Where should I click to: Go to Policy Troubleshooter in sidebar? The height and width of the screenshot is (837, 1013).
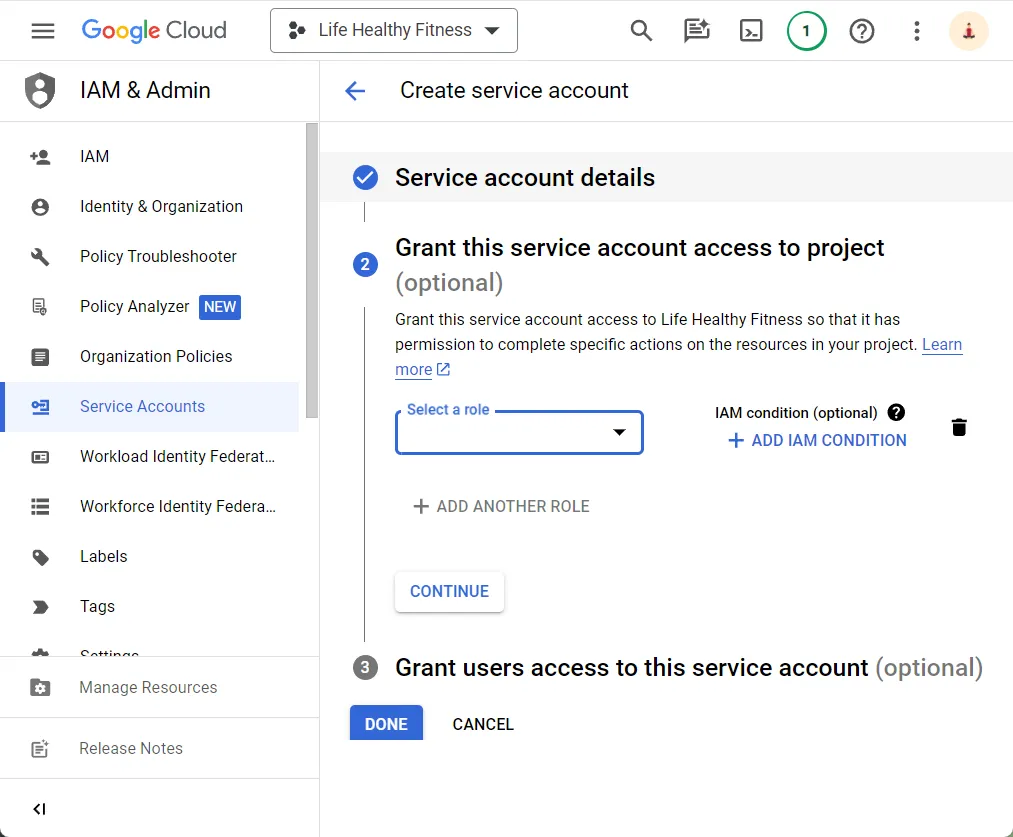point(158,257)
